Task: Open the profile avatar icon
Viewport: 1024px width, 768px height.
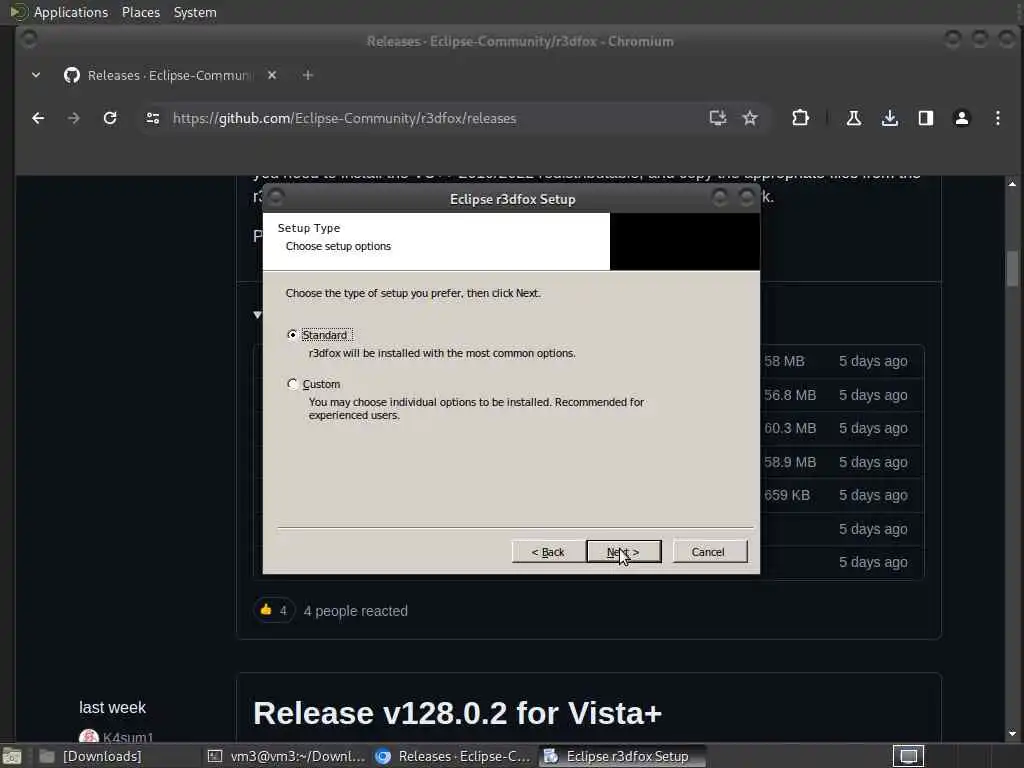Action: (961, 118)
